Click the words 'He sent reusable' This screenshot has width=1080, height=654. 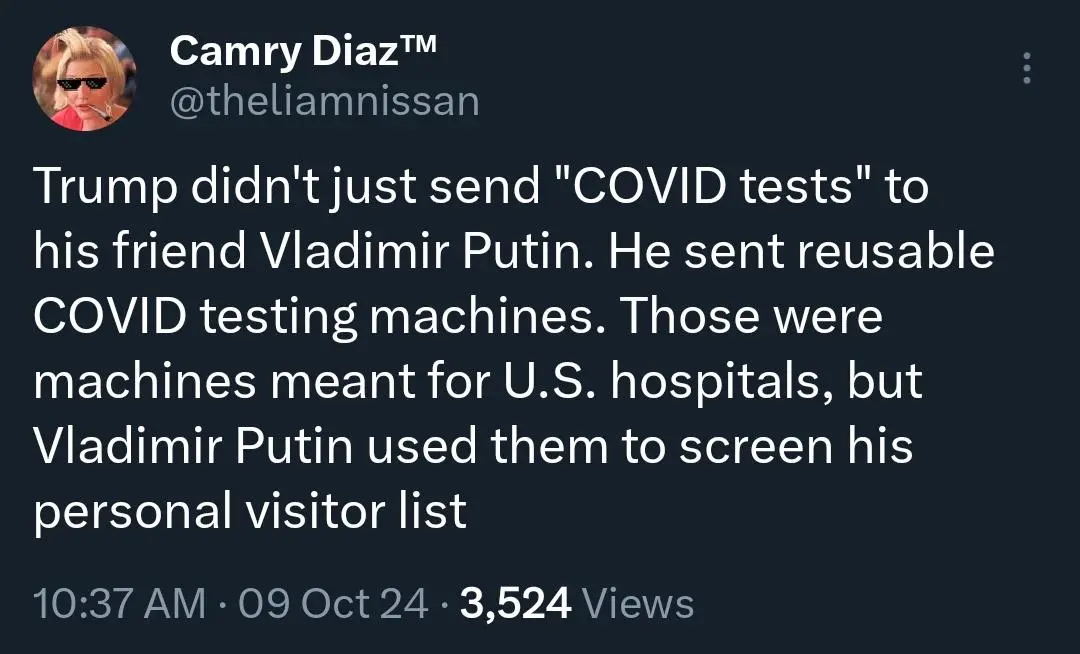pyautogui.click(x=802, y=251)
